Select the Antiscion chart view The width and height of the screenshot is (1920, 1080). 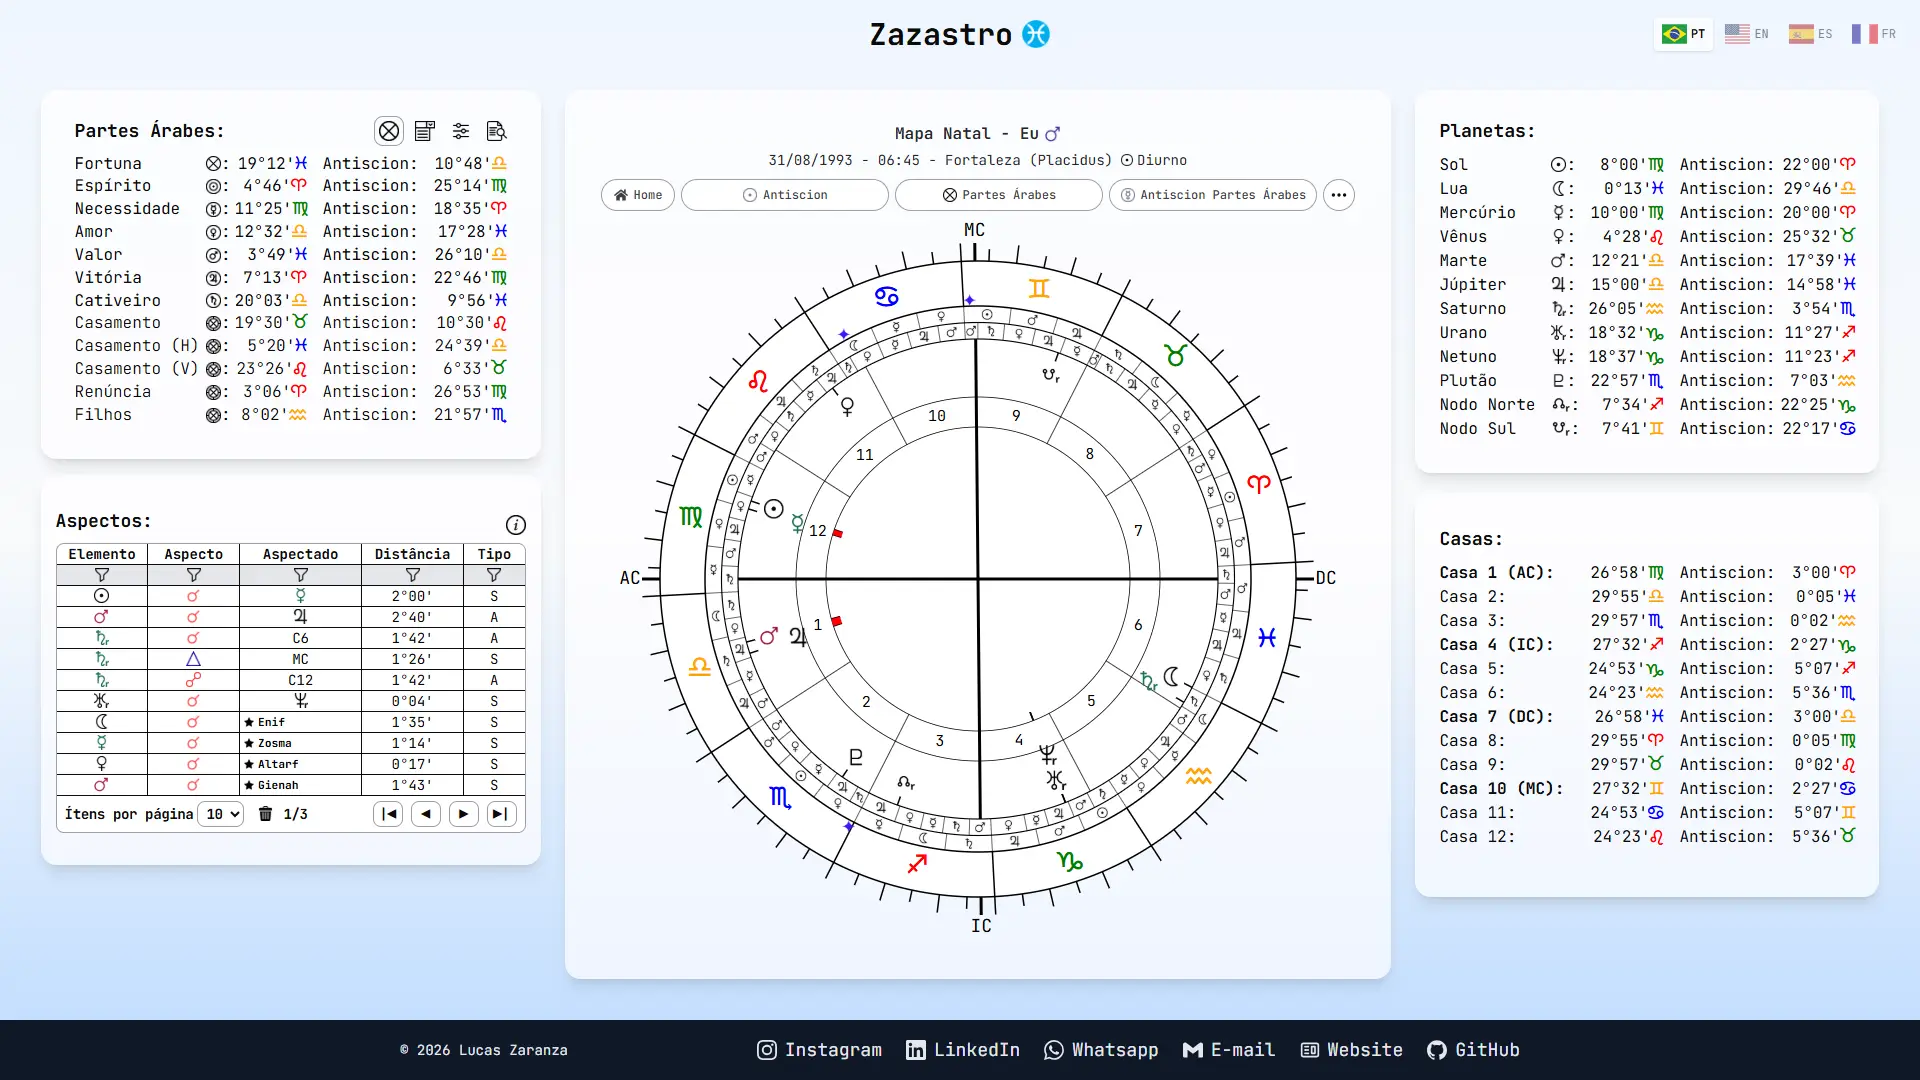point(785,195)
